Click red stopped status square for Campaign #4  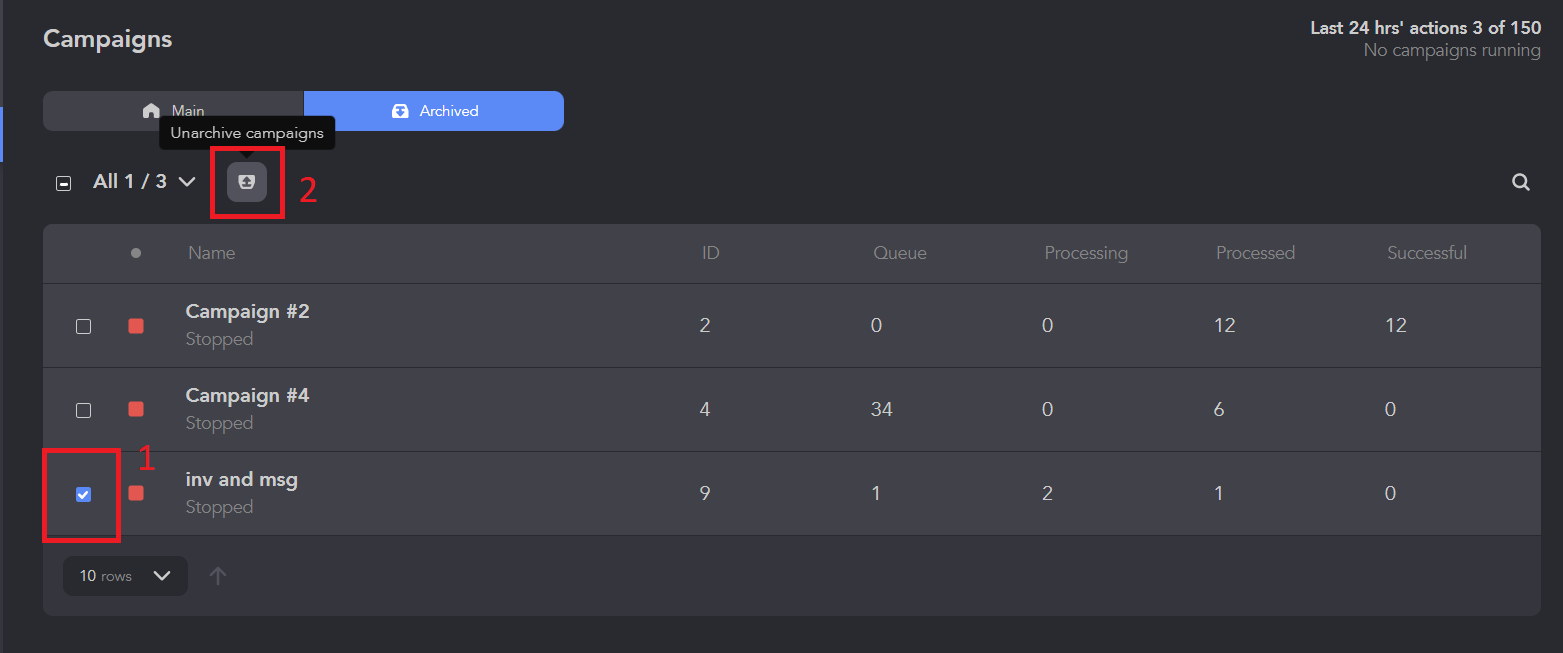[x=136, y=410]
